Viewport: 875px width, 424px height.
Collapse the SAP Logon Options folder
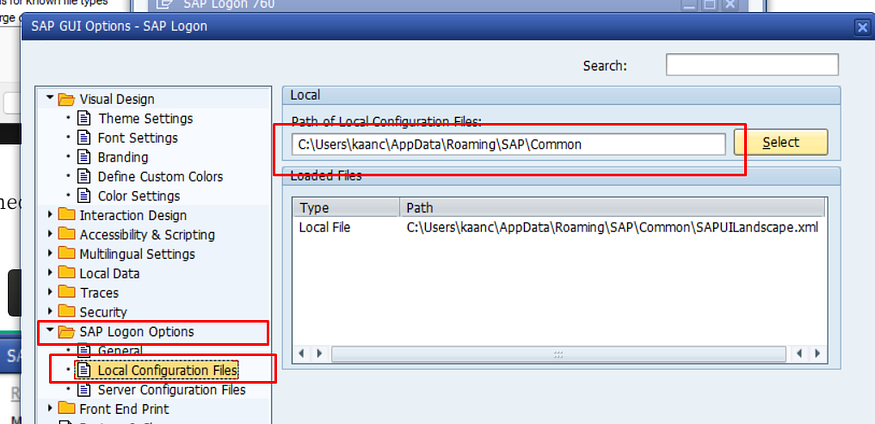coord(50,331)
